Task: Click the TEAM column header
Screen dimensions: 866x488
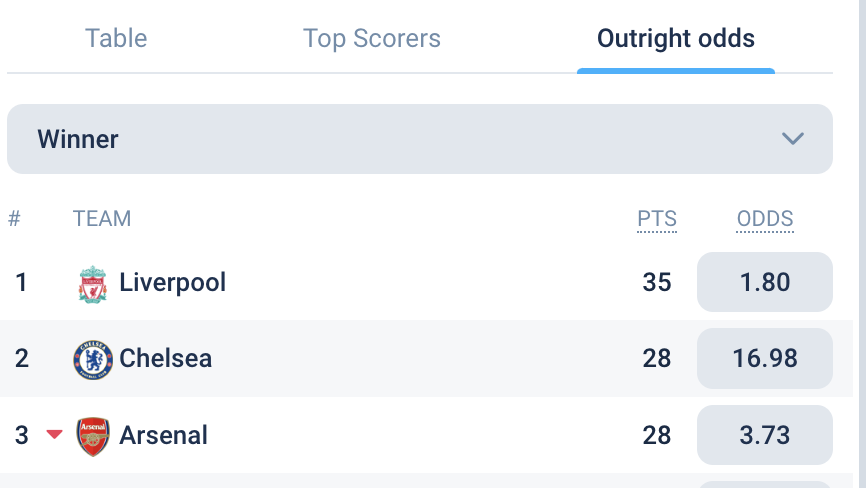Action: 102,219
